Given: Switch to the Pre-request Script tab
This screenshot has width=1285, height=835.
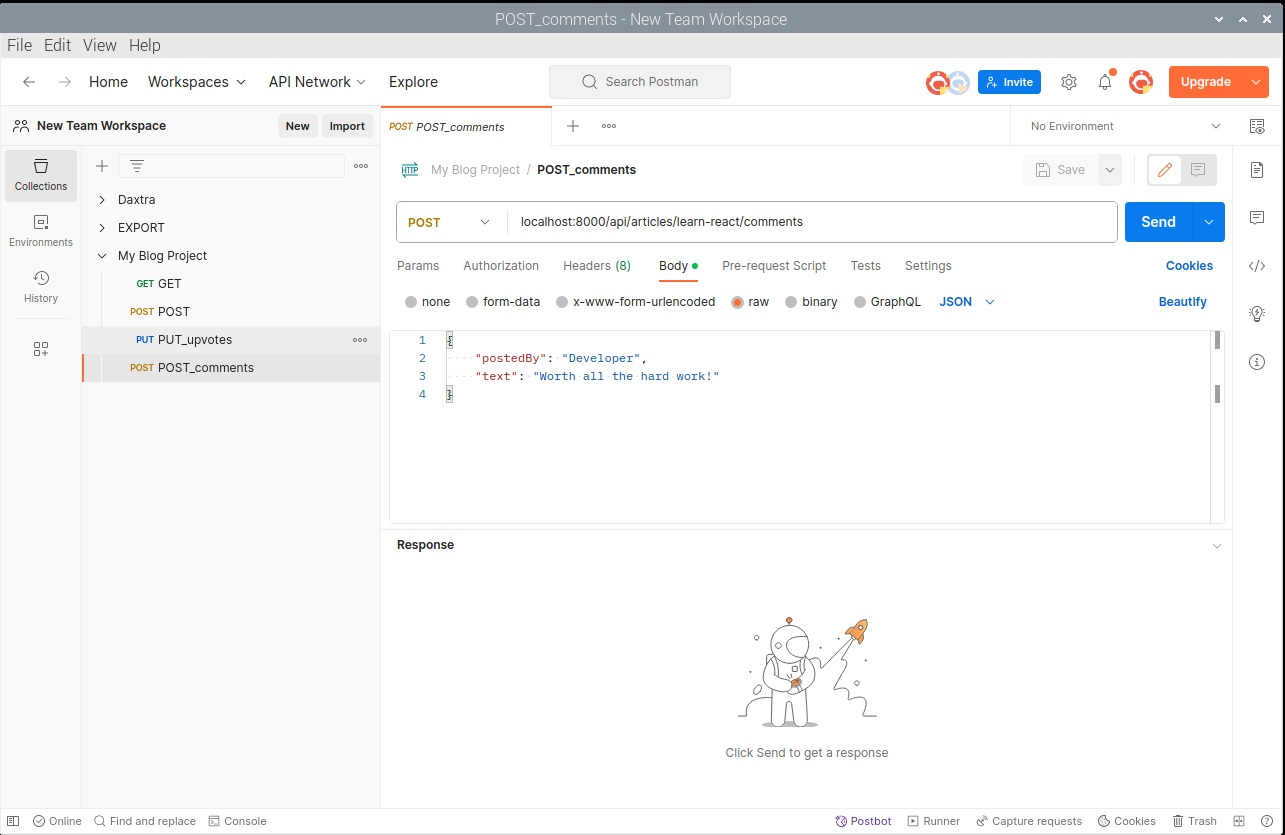Looking at the screenshot, I should pyautogui.click(x=774, y=266).
